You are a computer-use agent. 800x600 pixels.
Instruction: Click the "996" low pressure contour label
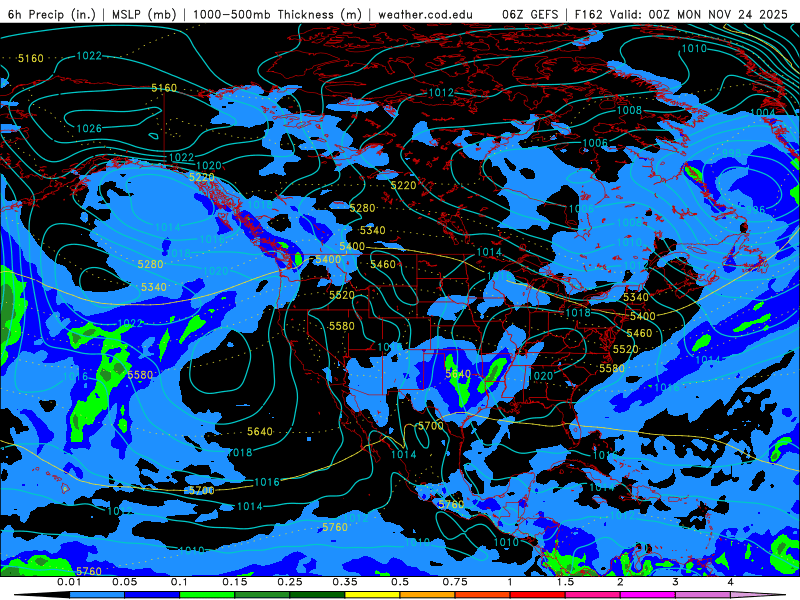[x=756, y=210]
